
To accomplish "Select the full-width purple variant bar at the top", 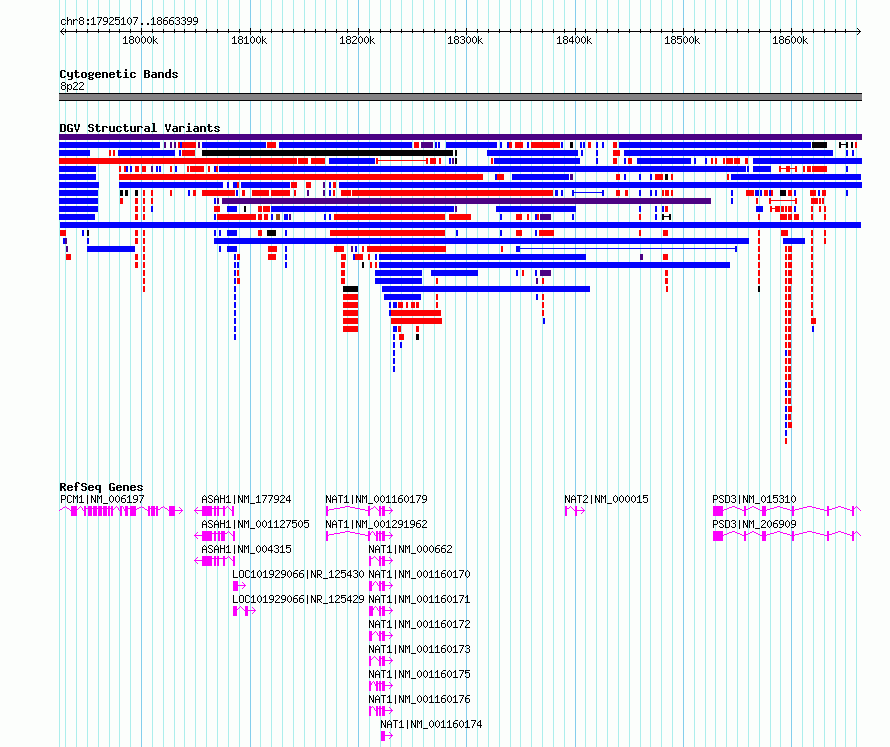I will pos(460,137).
